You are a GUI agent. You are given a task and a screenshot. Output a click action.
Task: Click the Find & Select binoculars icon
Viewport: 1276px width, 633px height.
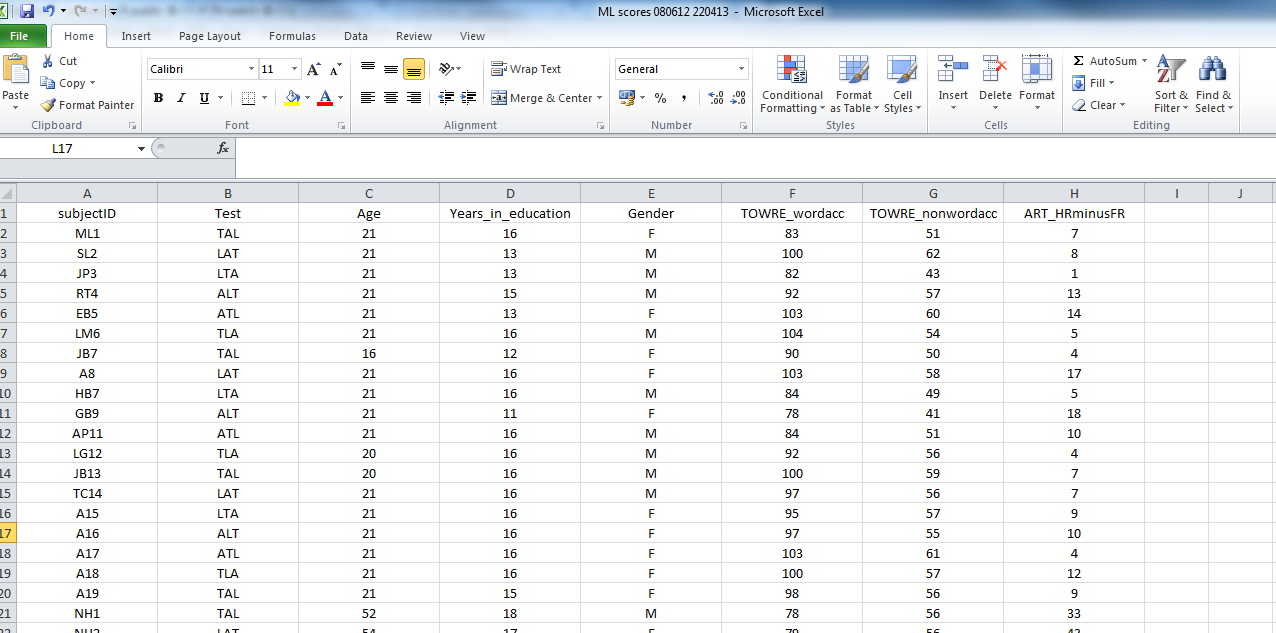[x=1213, y=70]
